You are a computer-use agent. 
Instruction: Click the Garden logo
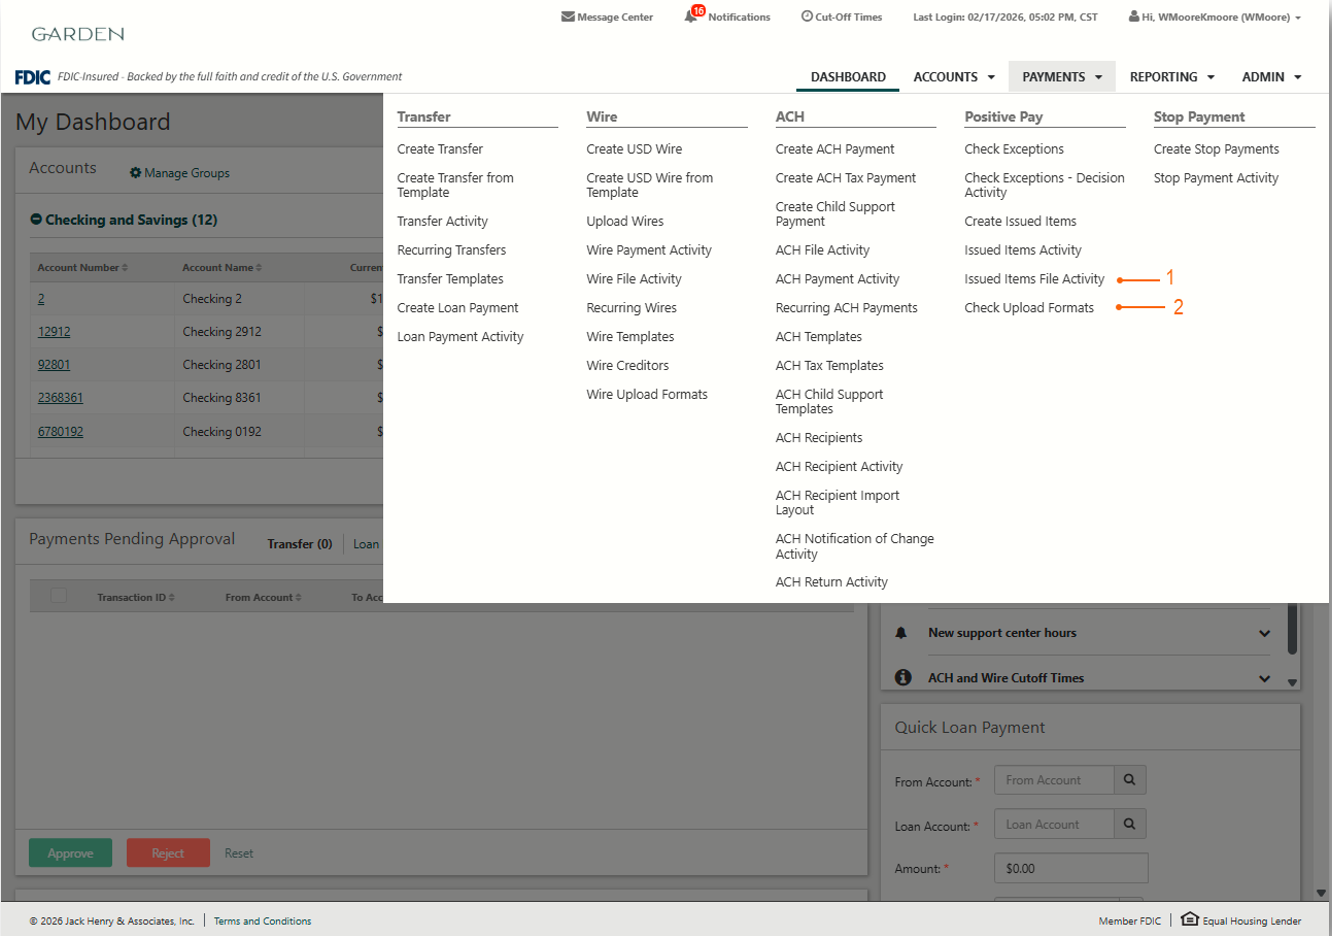(78, 34)
